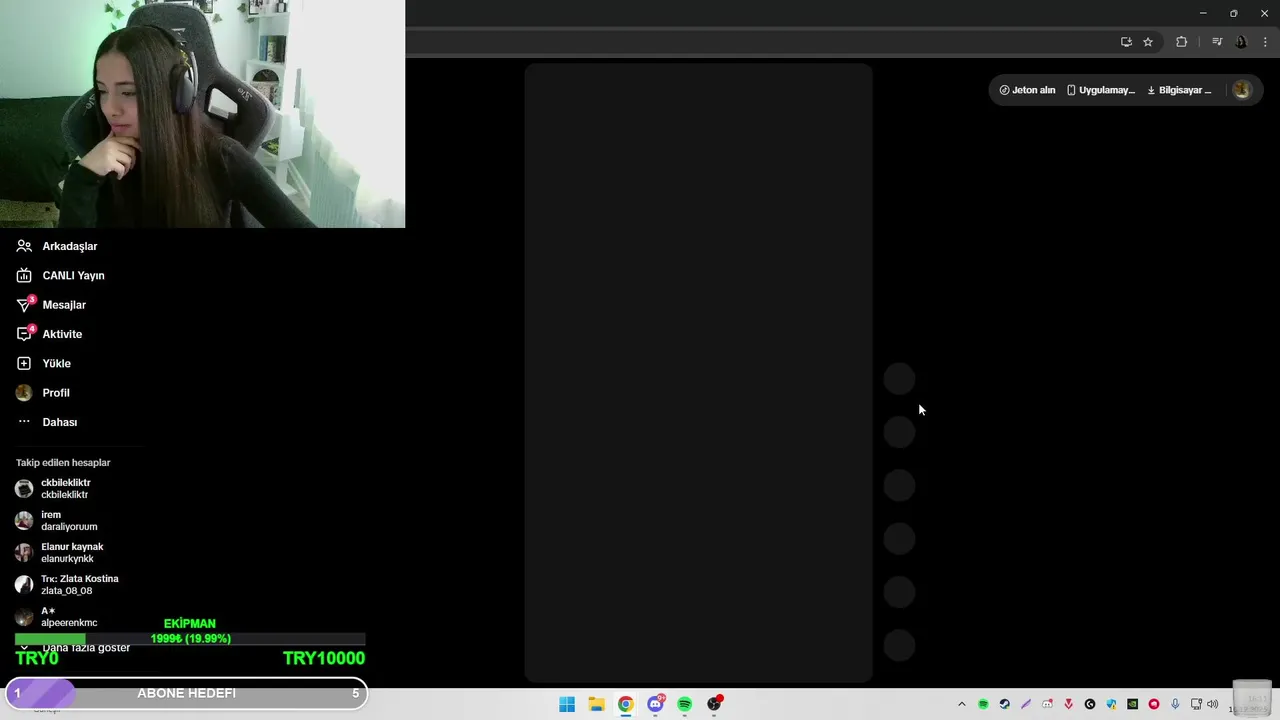Open the Arkadaşlar page in sidebar
Image resolution: width=1280 pixels, height=720 pixels.
[x=70, y=246]
